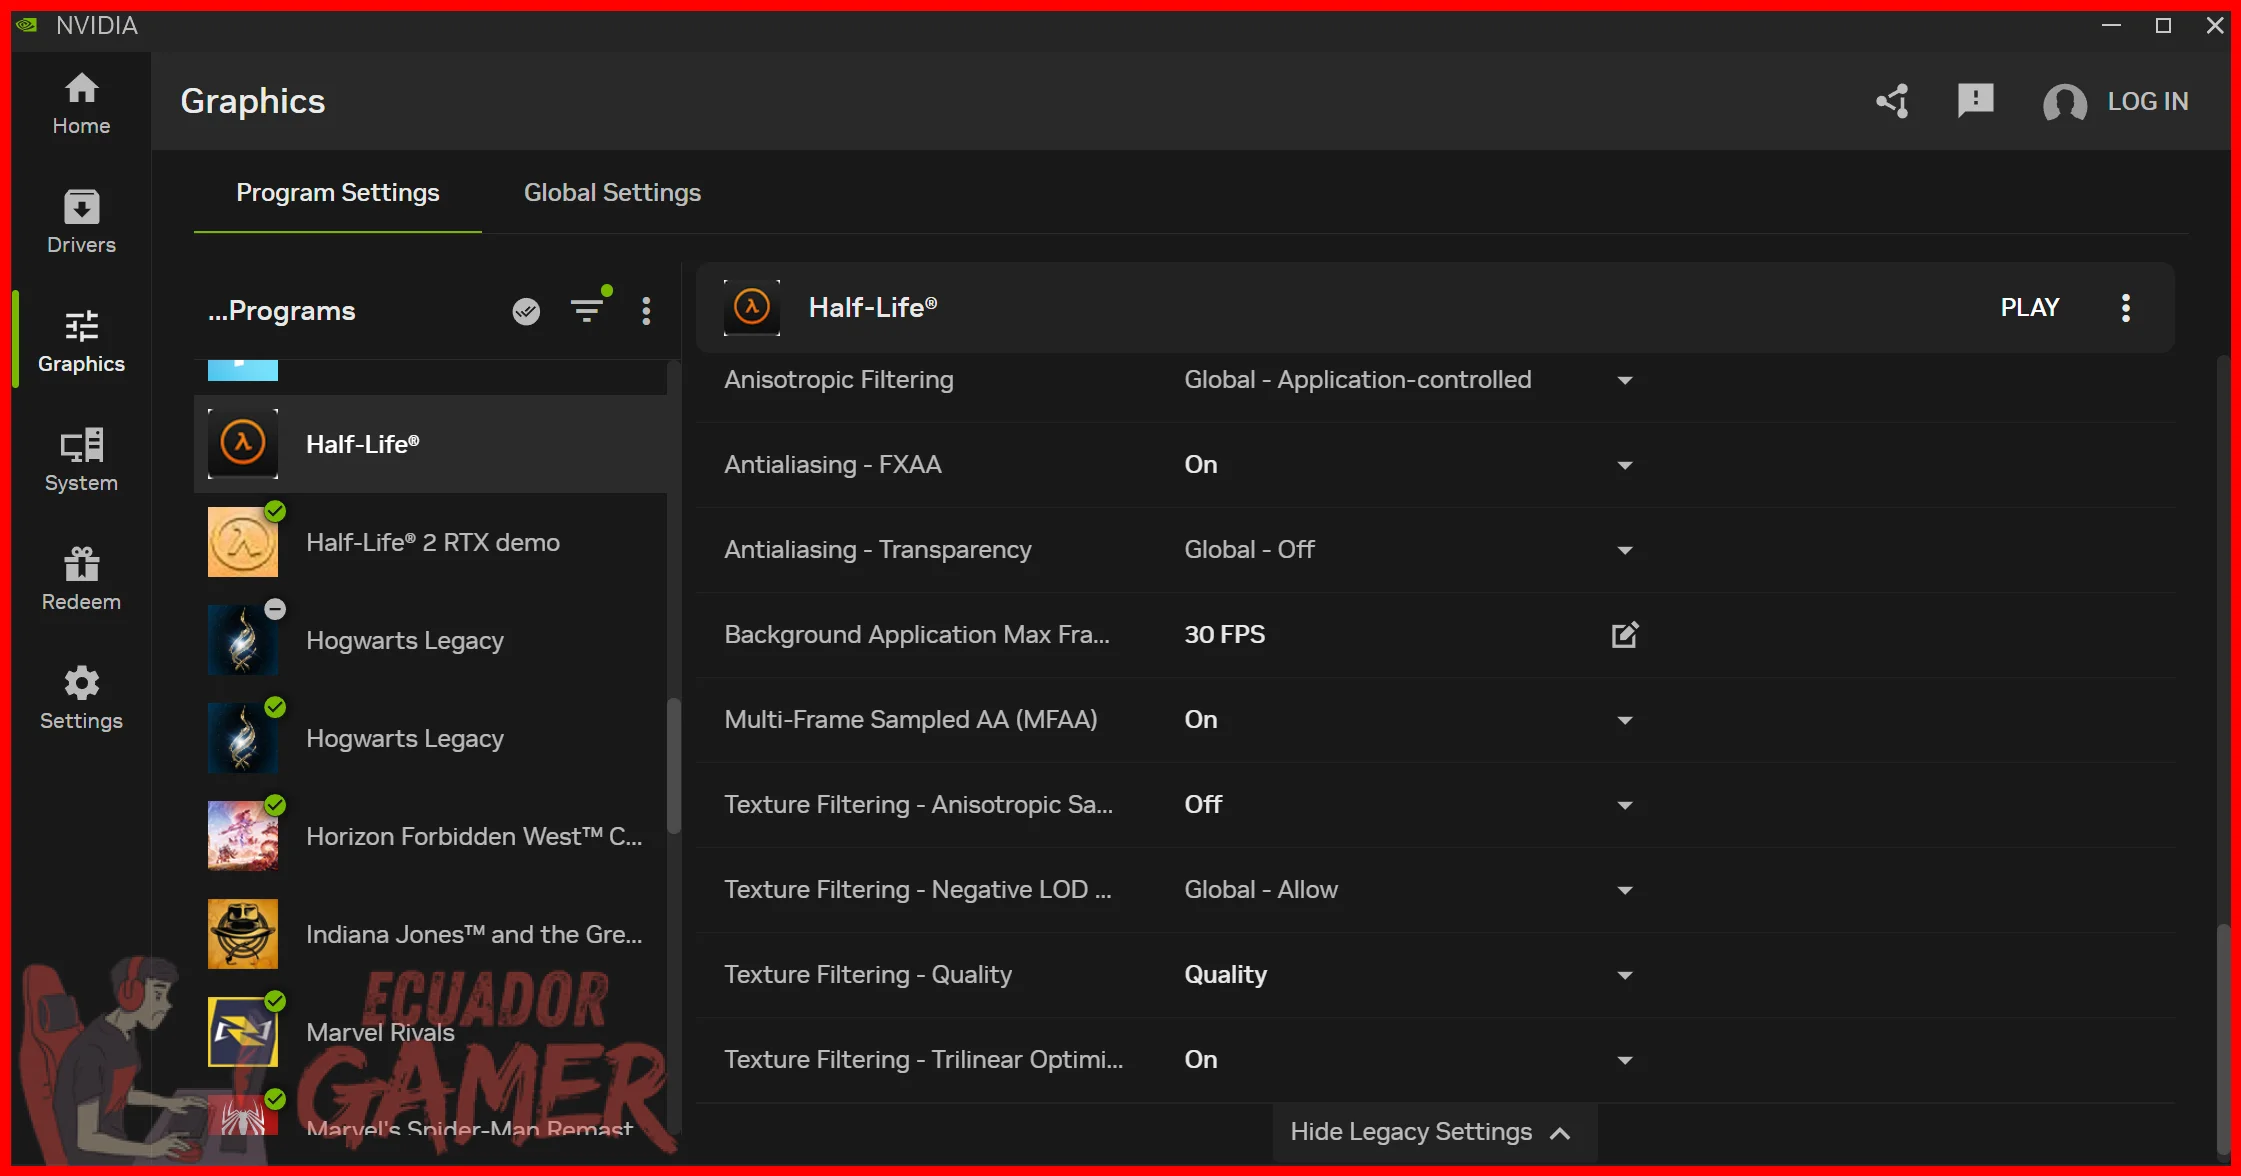Open Texture Filtering Anisotropic Sample dropdown

1625,805
